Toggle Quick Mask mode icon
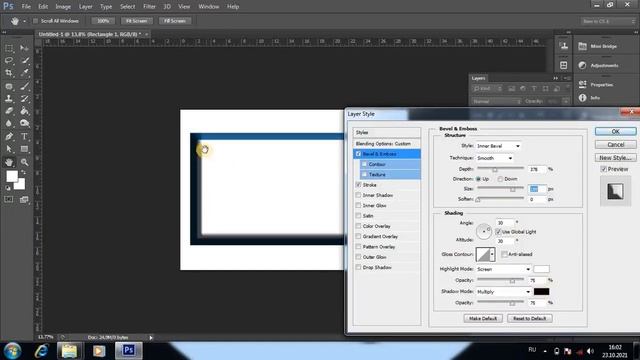The image size is (640, 360). 9,199
